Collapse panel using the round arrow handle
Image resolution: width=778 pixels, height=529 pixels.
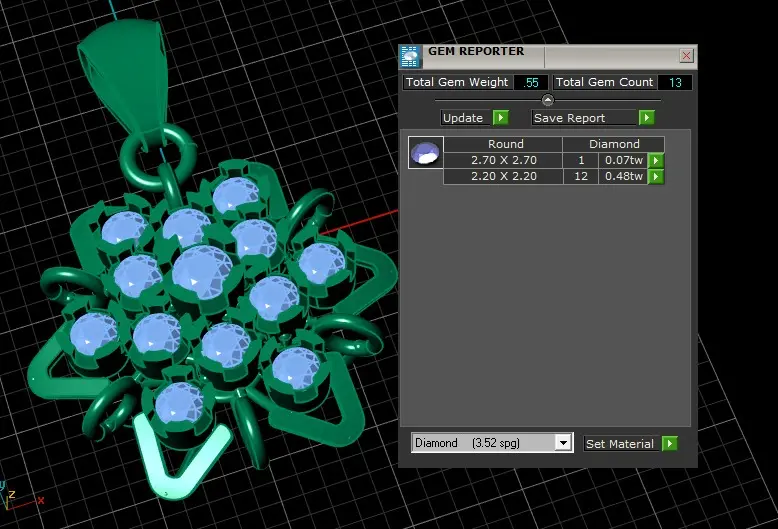tap(547, 100)
